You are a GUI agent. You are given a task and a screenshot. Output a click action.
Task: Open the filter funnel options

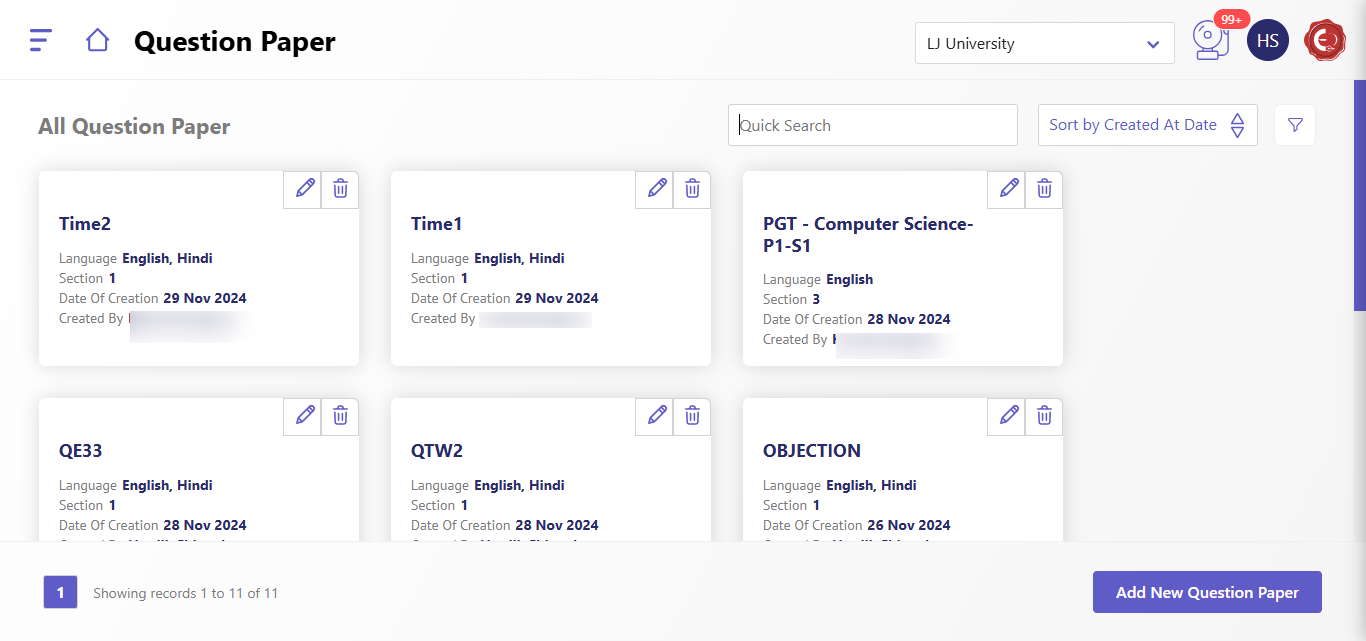[1295, 125]
